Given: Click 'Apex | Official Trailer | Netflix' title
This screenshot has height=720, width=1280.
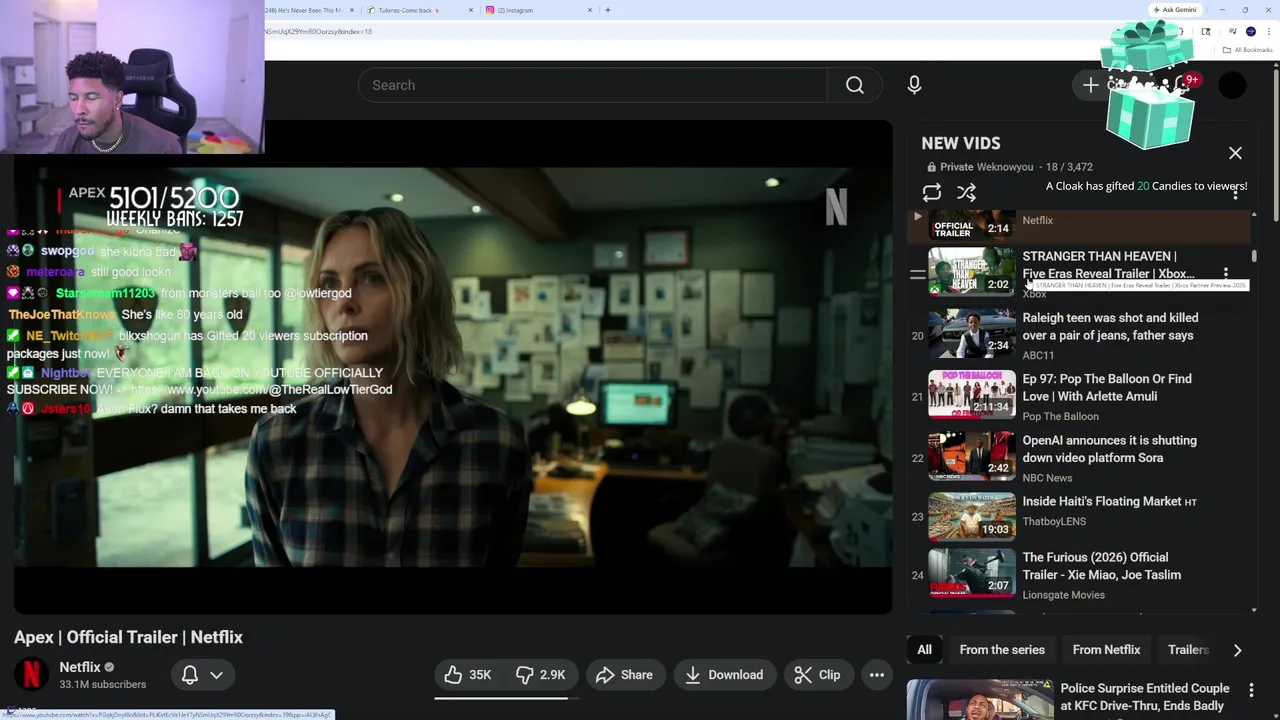Looking at the screenshot, I should (x=128, y=637).
